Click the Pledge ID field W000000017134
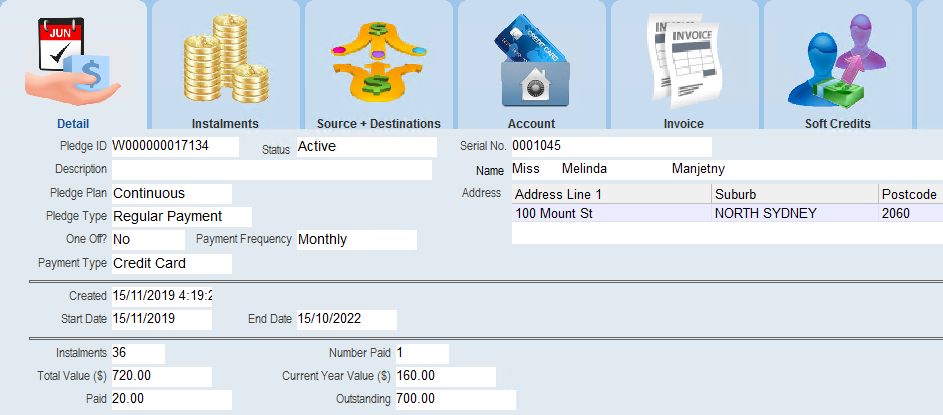 click(x=175, y=146)
